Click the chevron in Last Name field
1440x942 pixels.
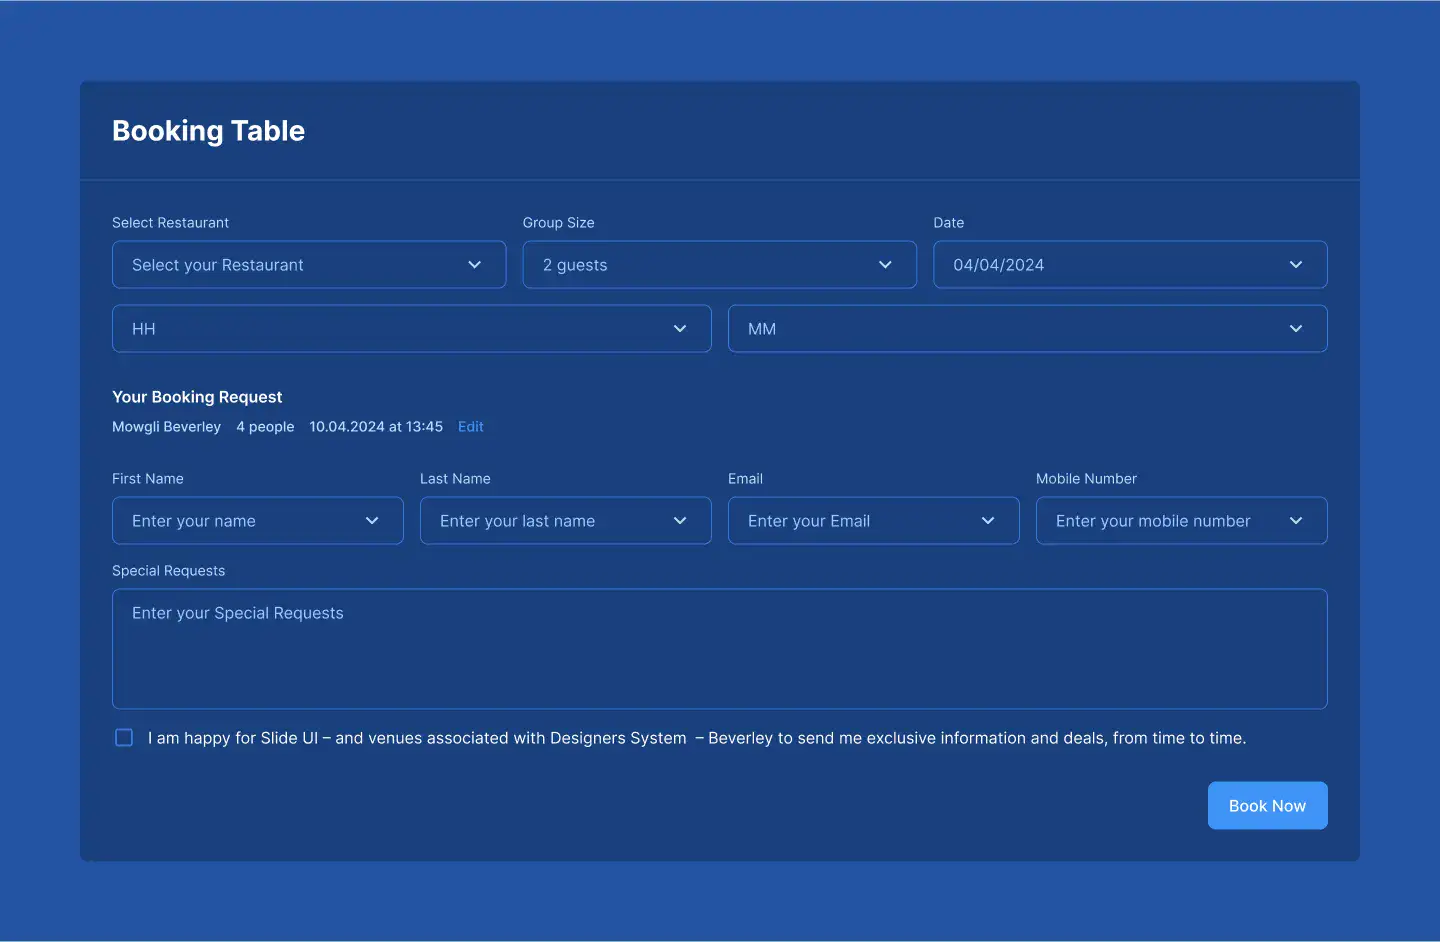coord(680,521)
